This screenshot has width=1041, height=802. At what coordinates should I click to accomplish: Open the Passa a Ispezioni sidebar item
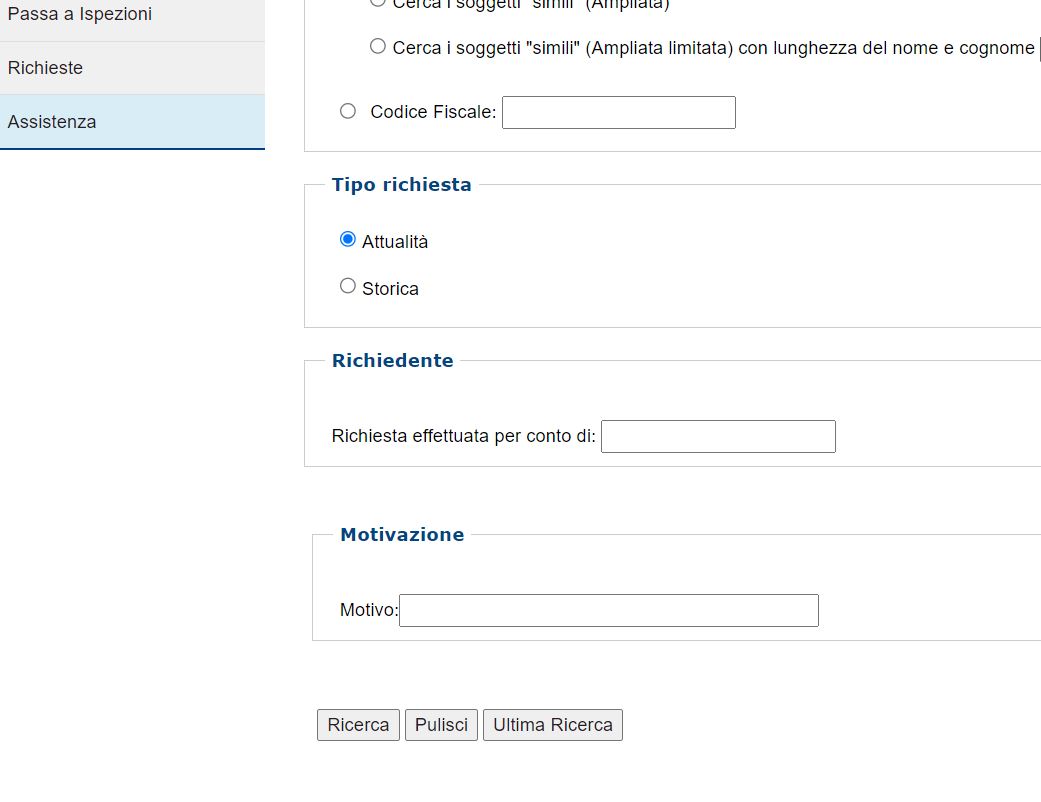80,15
